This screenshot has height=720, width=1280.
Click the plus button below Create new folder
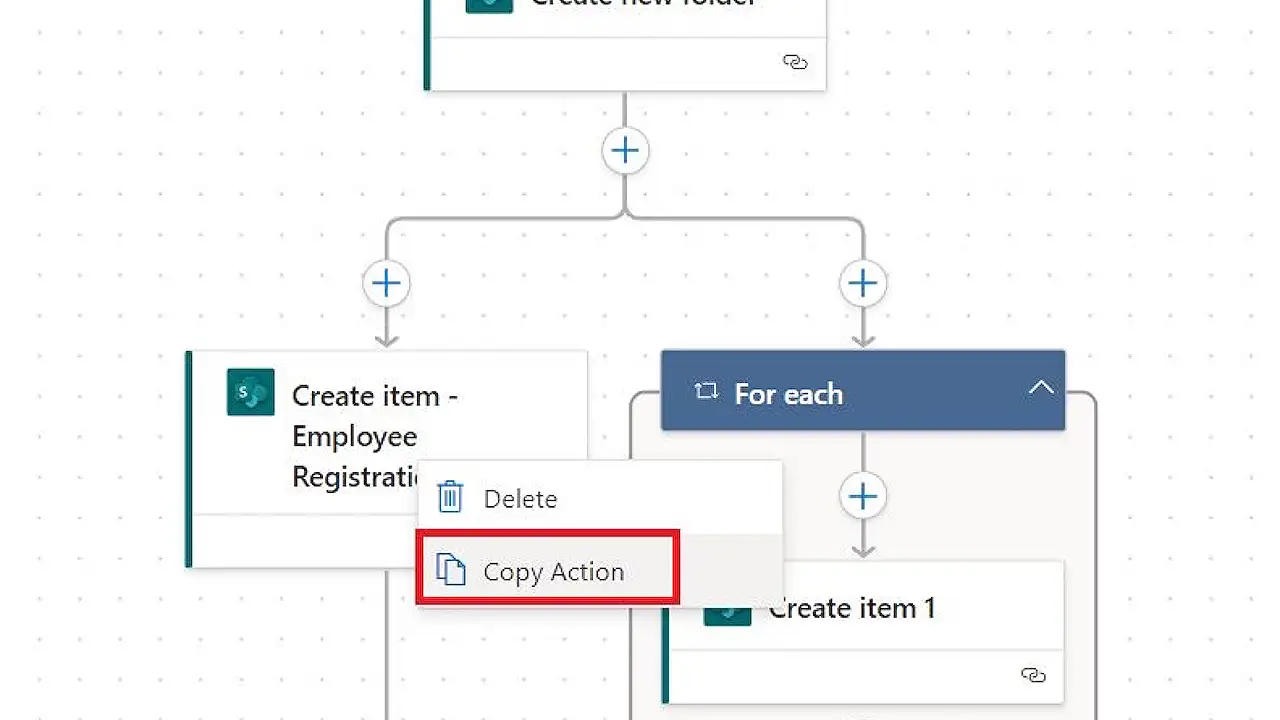coord(626,150)
